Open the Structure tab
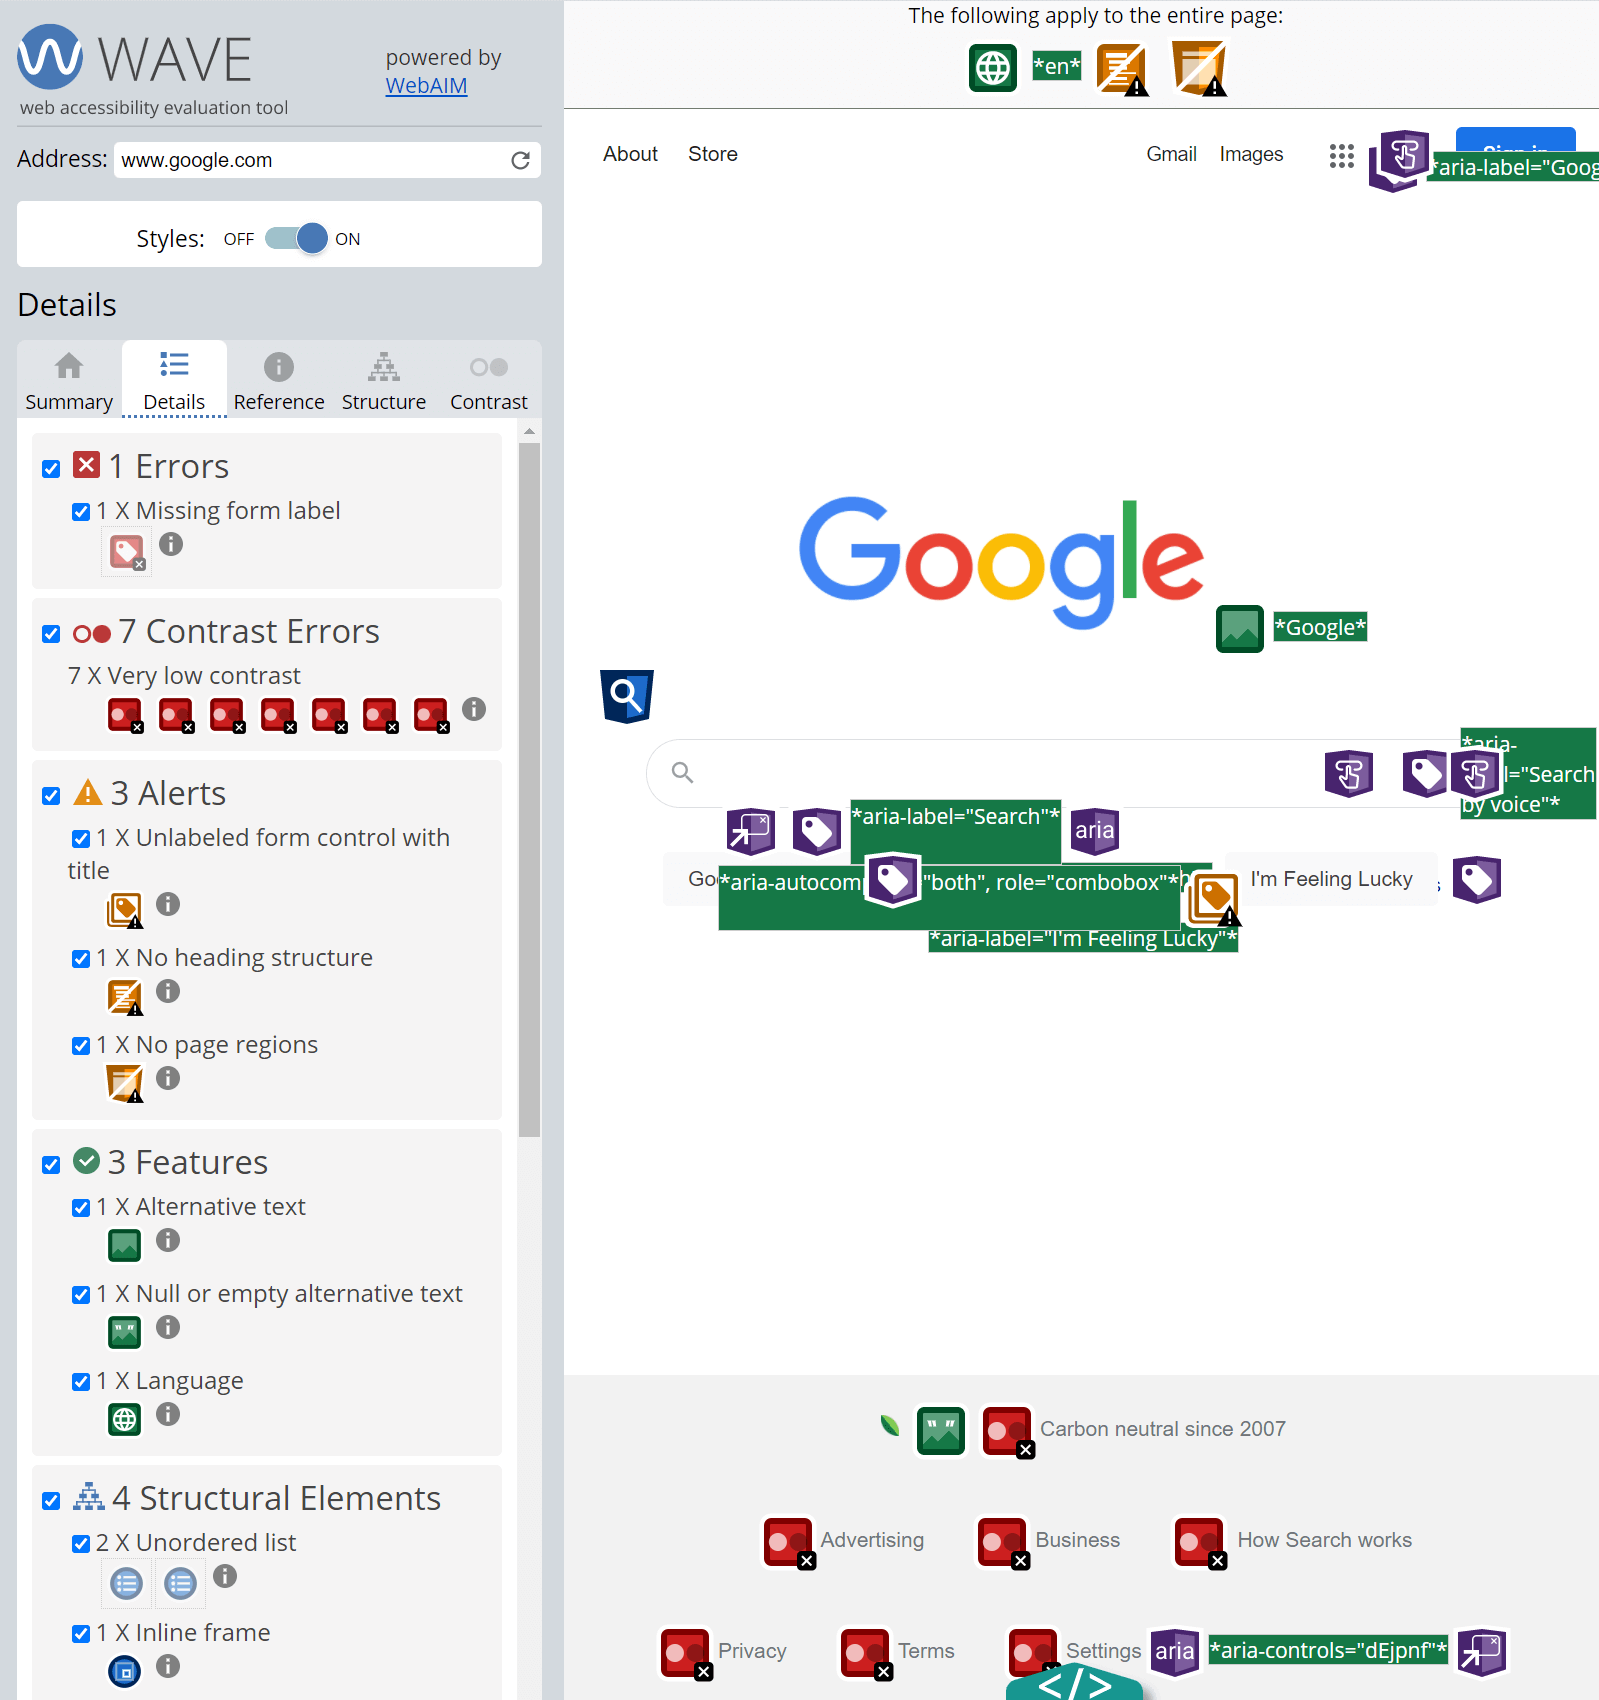The image size is (1599, 1700). click(383, 381)
